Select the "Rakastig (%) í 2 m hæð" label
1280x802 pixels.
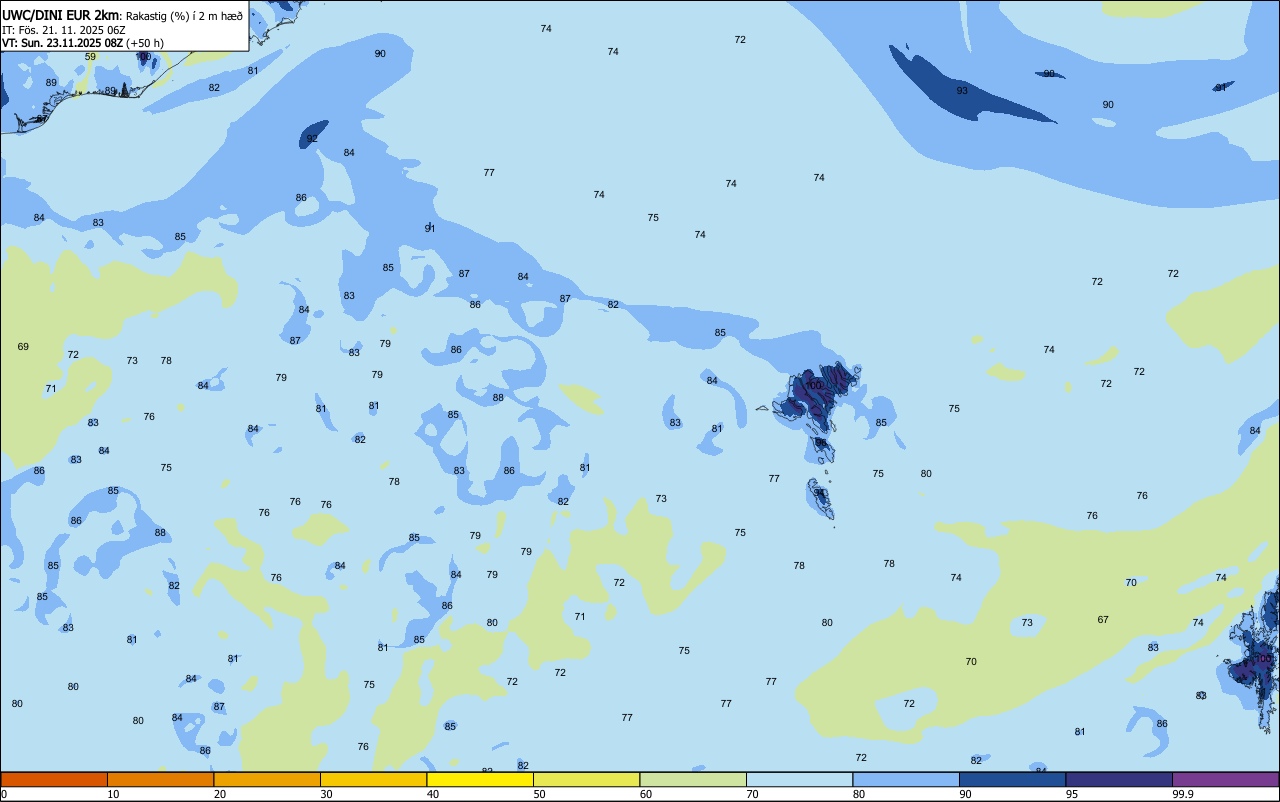point(183,16)
